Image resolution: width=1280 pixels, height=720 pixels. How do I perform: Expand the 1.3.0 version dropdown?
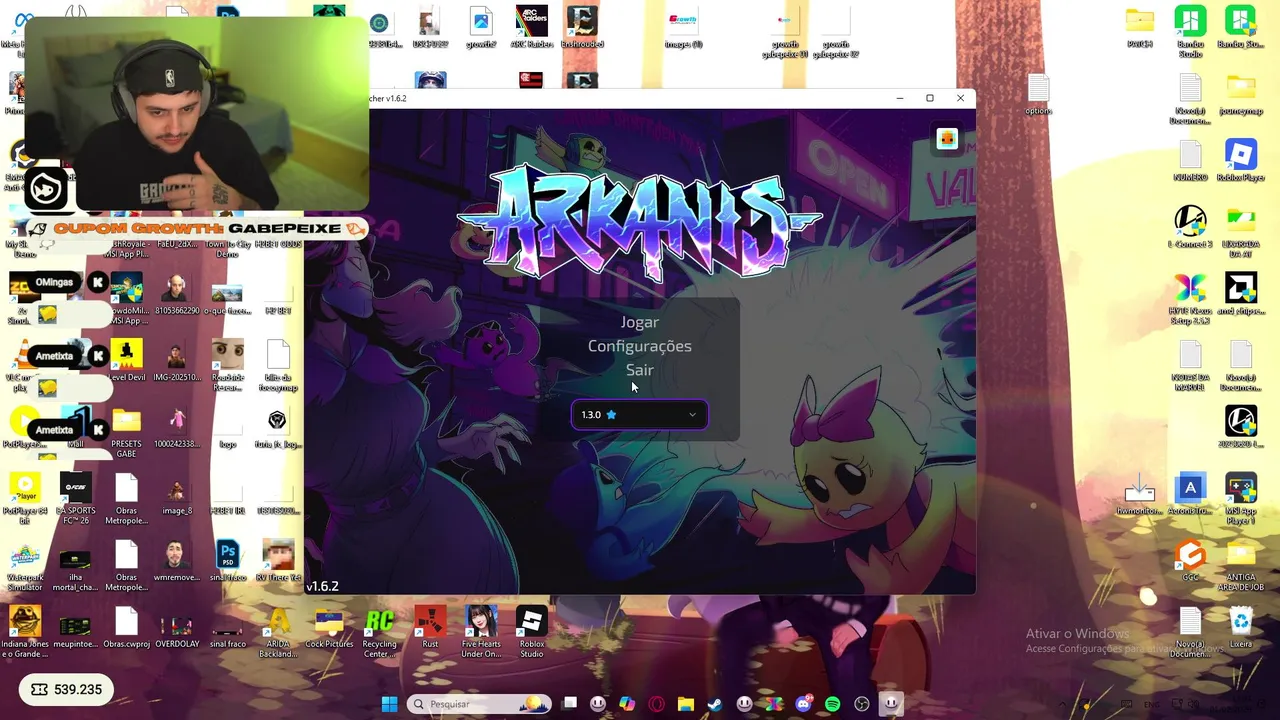(x=639, y=415)
